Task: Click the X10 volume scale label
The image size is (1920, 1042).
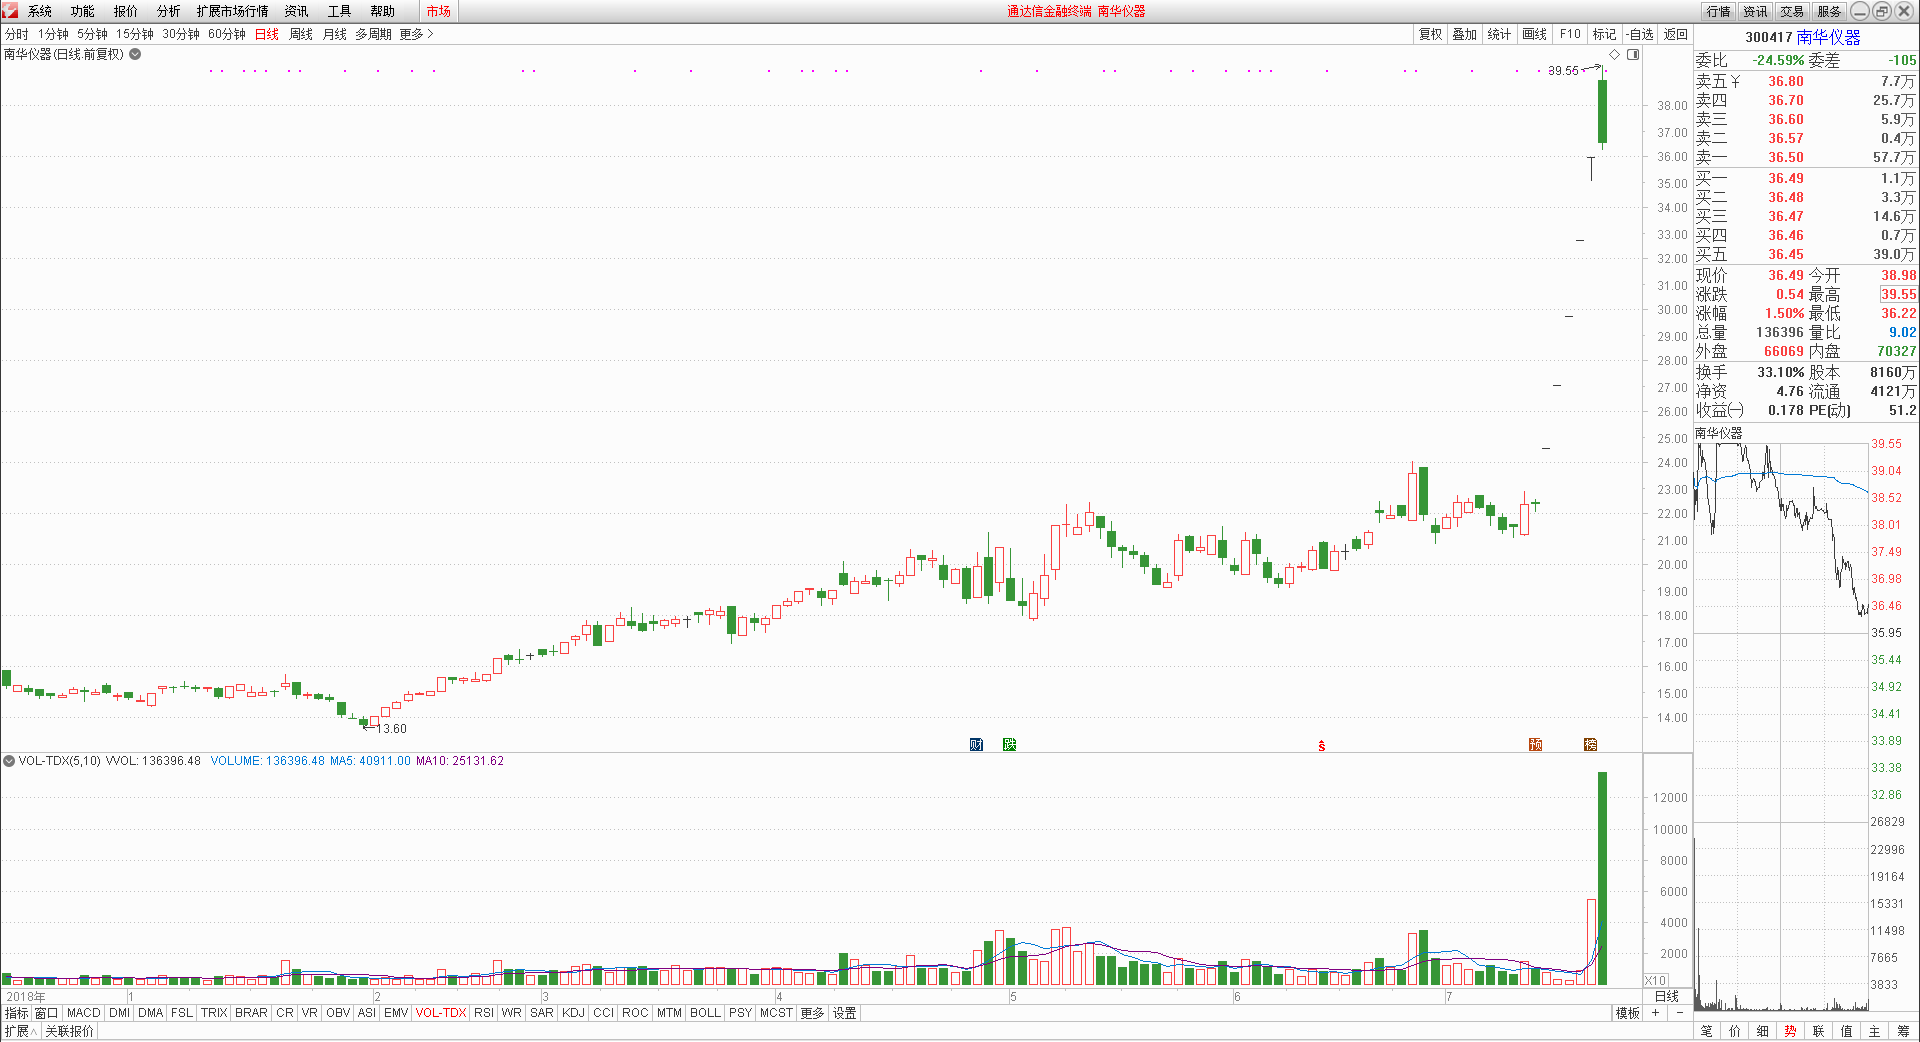Action: coord(1656,981)
